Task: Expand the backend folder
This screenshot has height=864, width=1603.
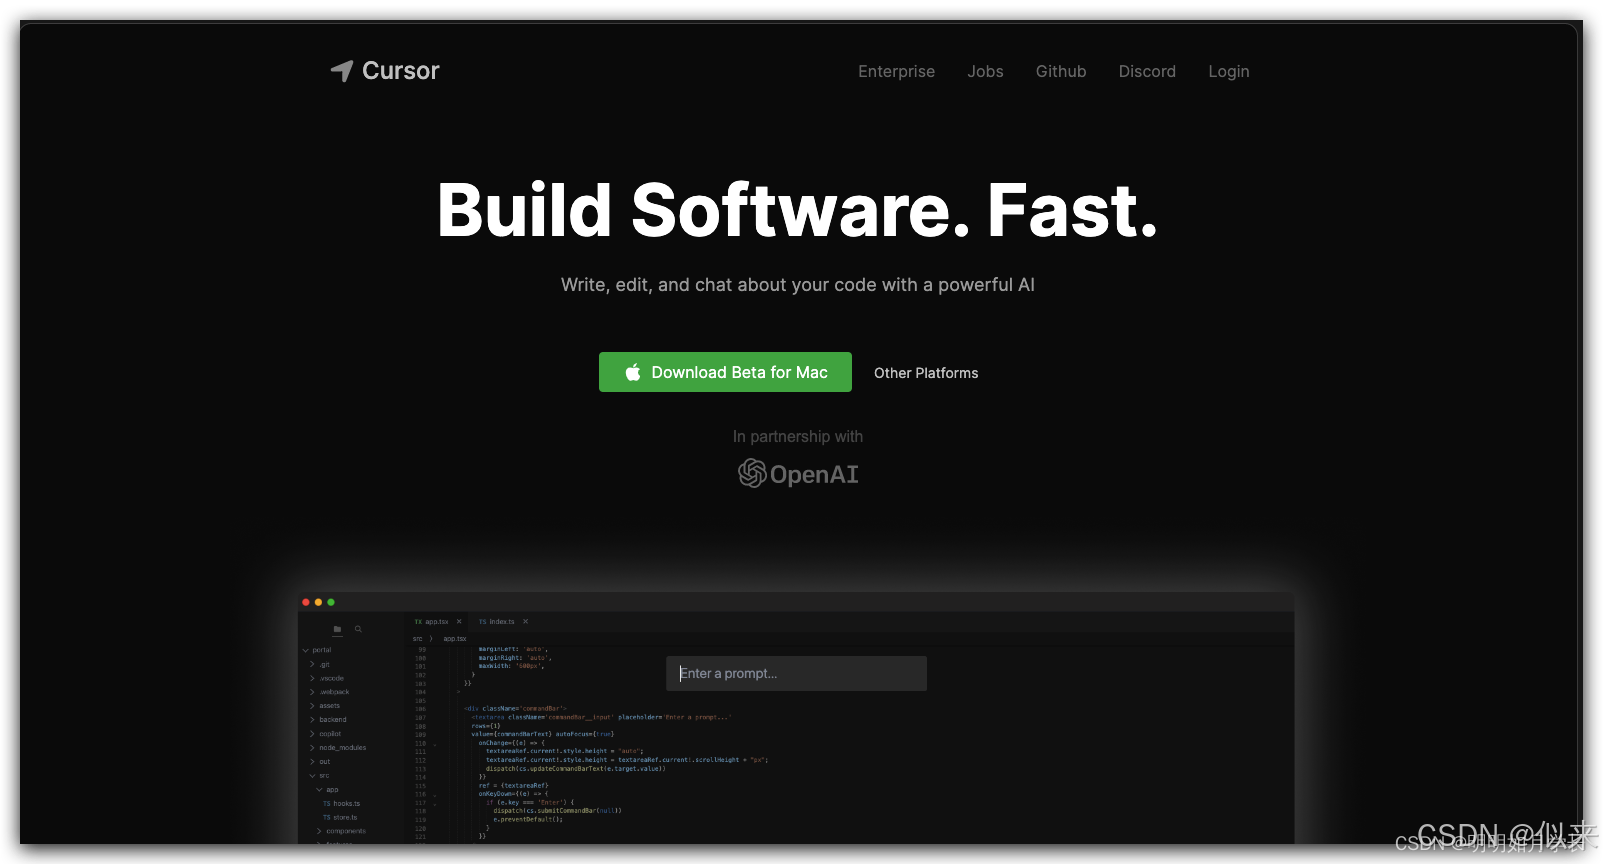Action: tap(330, 720)
